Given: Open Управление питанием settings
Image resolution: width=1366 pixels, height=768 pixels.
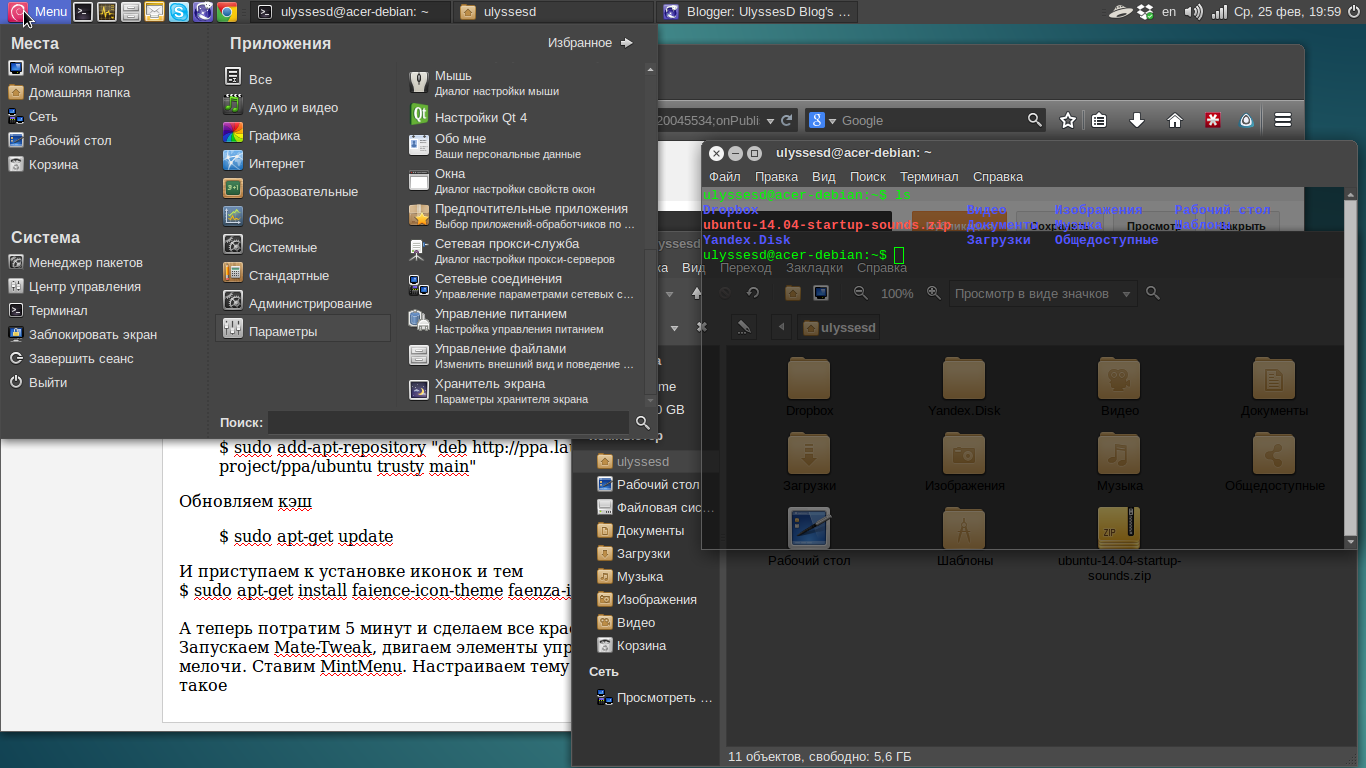Looking at the screenshot, I should click(x=523, y=321).
